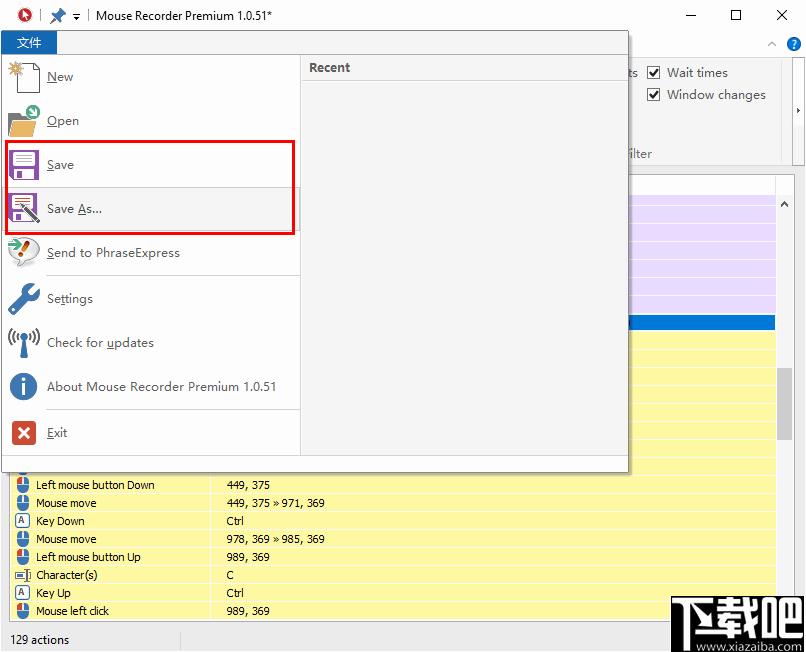
Task: Select the 文件 file tab
Action: tap(29, 43)
